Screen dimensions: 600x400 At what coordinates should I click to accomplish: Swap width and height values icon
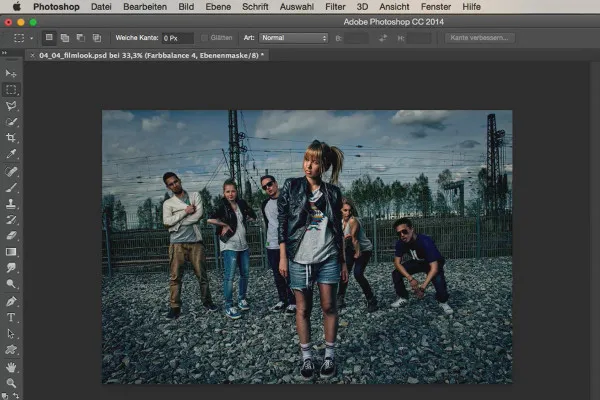pyautogui.click(x=383, y=38)
